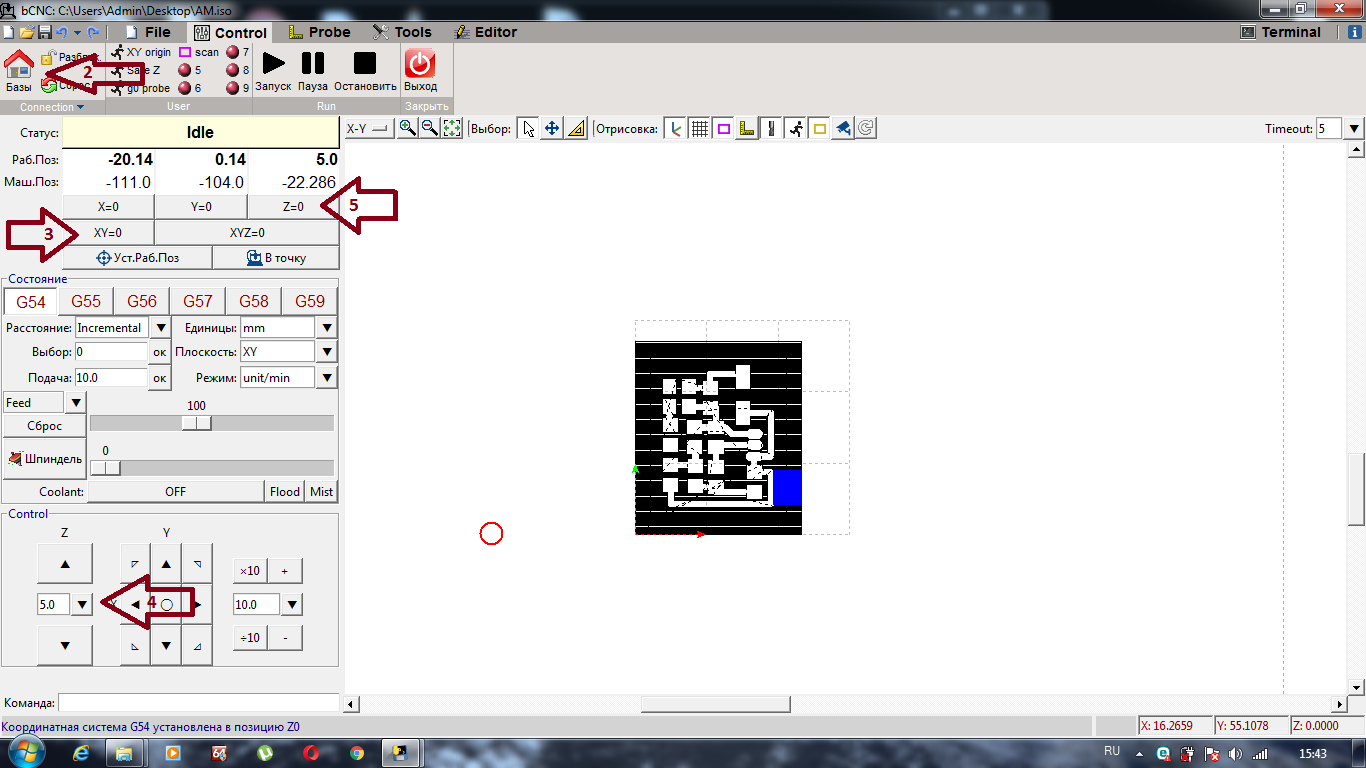The image size is (1366, 768).
Task: Click the Команда command input field
Action: (199, 703)
